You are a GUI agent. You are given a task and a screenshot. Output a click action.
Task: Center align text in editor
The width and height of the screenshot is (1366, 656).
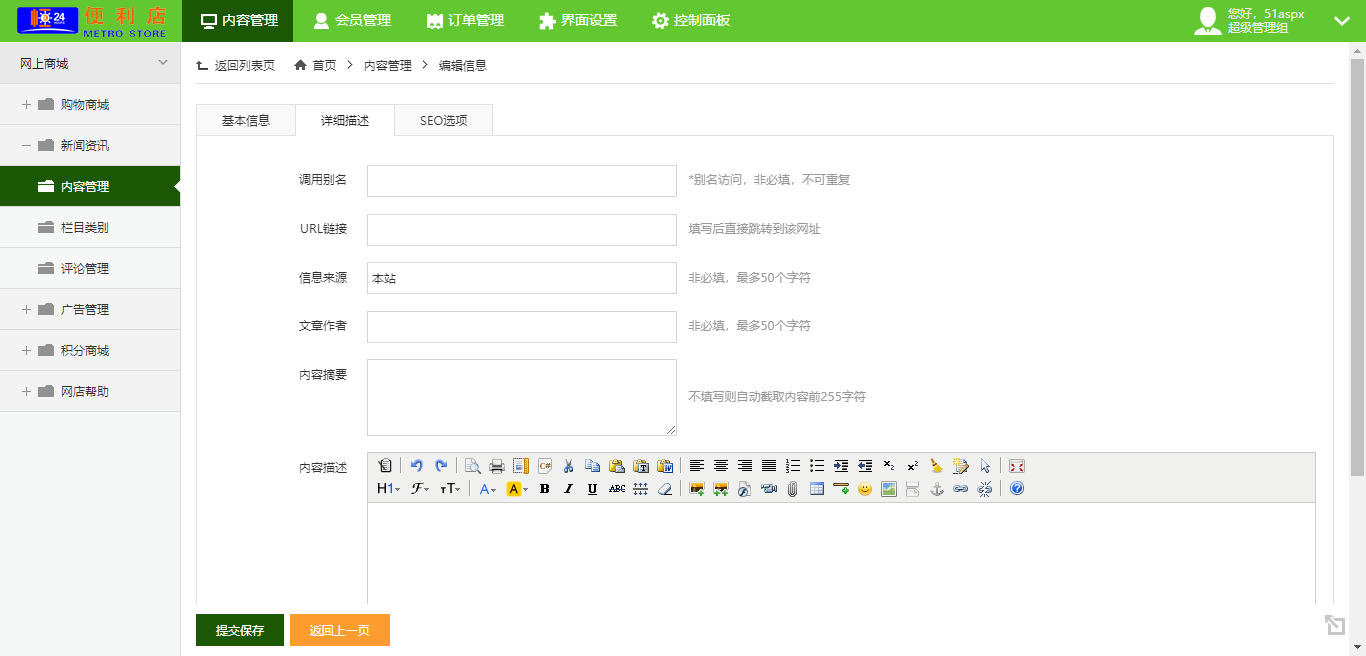point(721,466)
